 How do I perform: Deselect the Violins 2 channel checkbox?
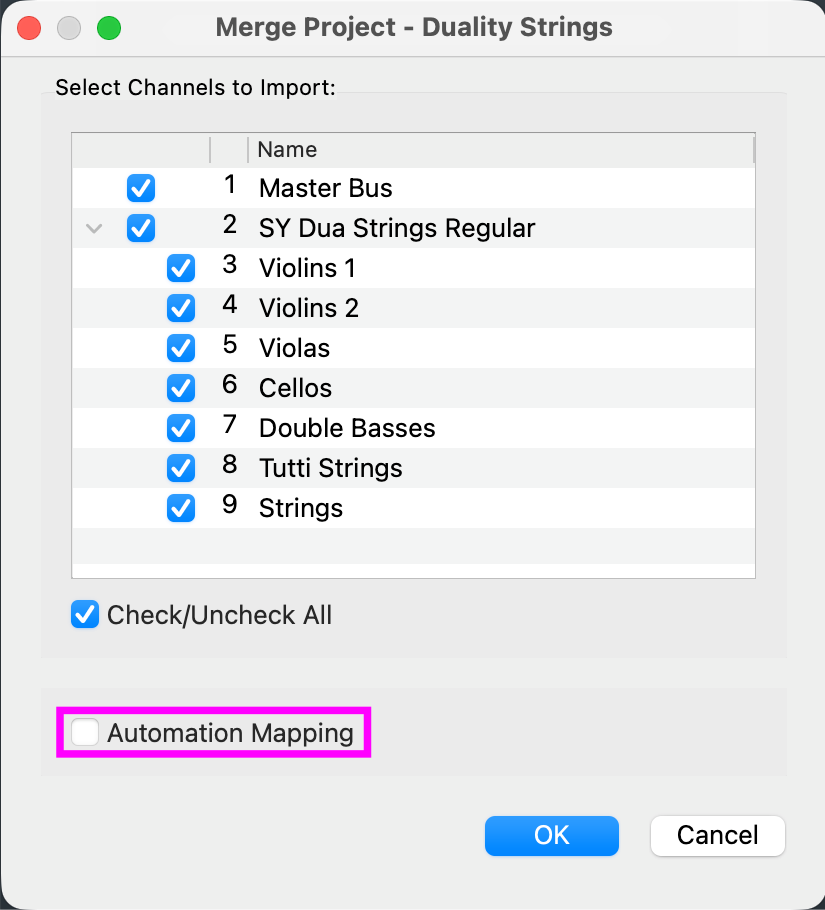point(181,308)
